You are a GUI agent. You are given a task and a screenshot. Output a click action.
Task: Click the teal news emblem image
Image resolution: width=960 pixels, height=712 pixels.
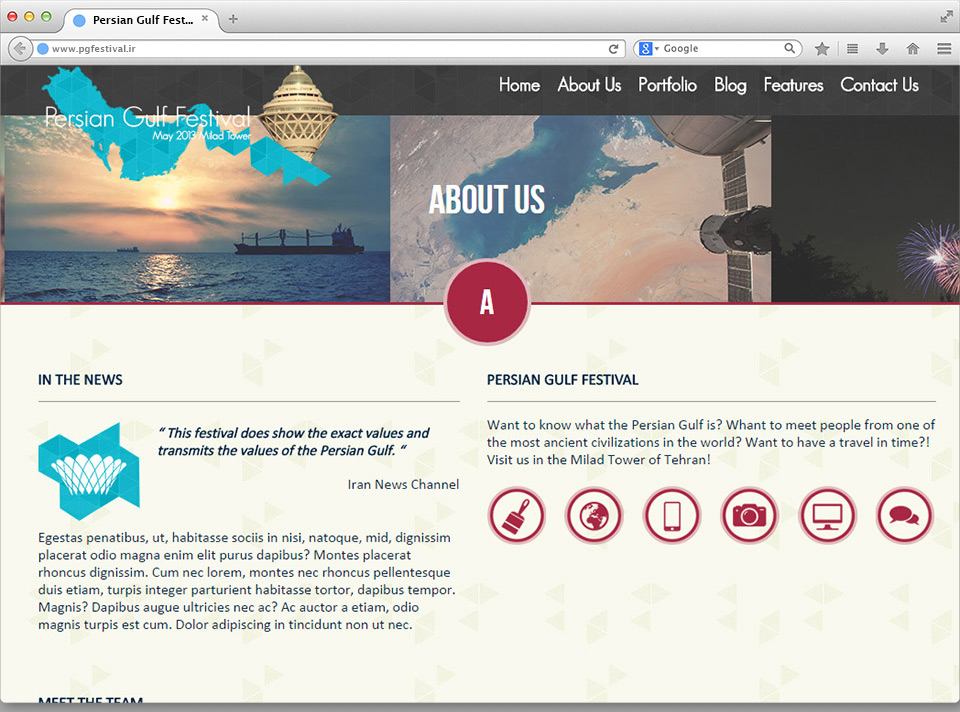click(x=89, y=471)
